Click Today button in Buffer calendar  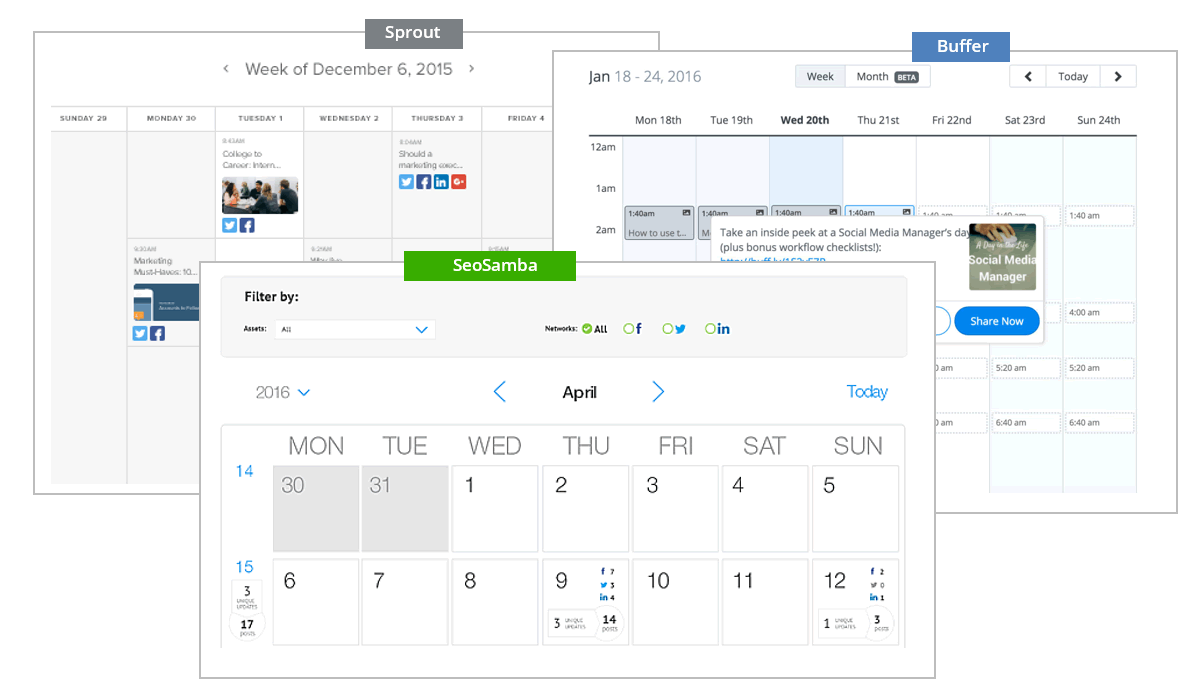(x=1073, y=76)
